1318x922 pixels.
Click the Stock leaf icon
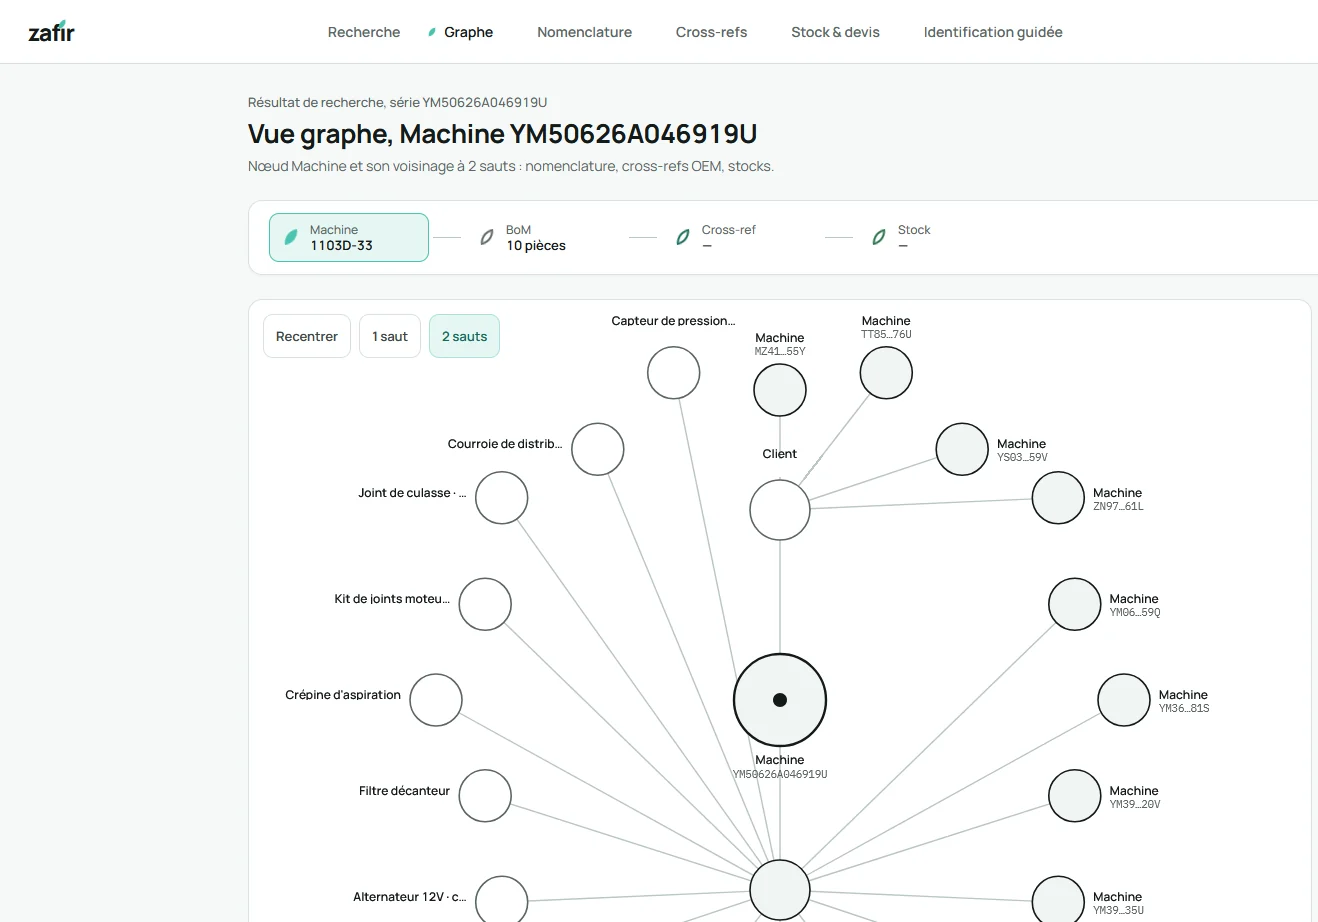pyautogui.click(x=879, y=237)
